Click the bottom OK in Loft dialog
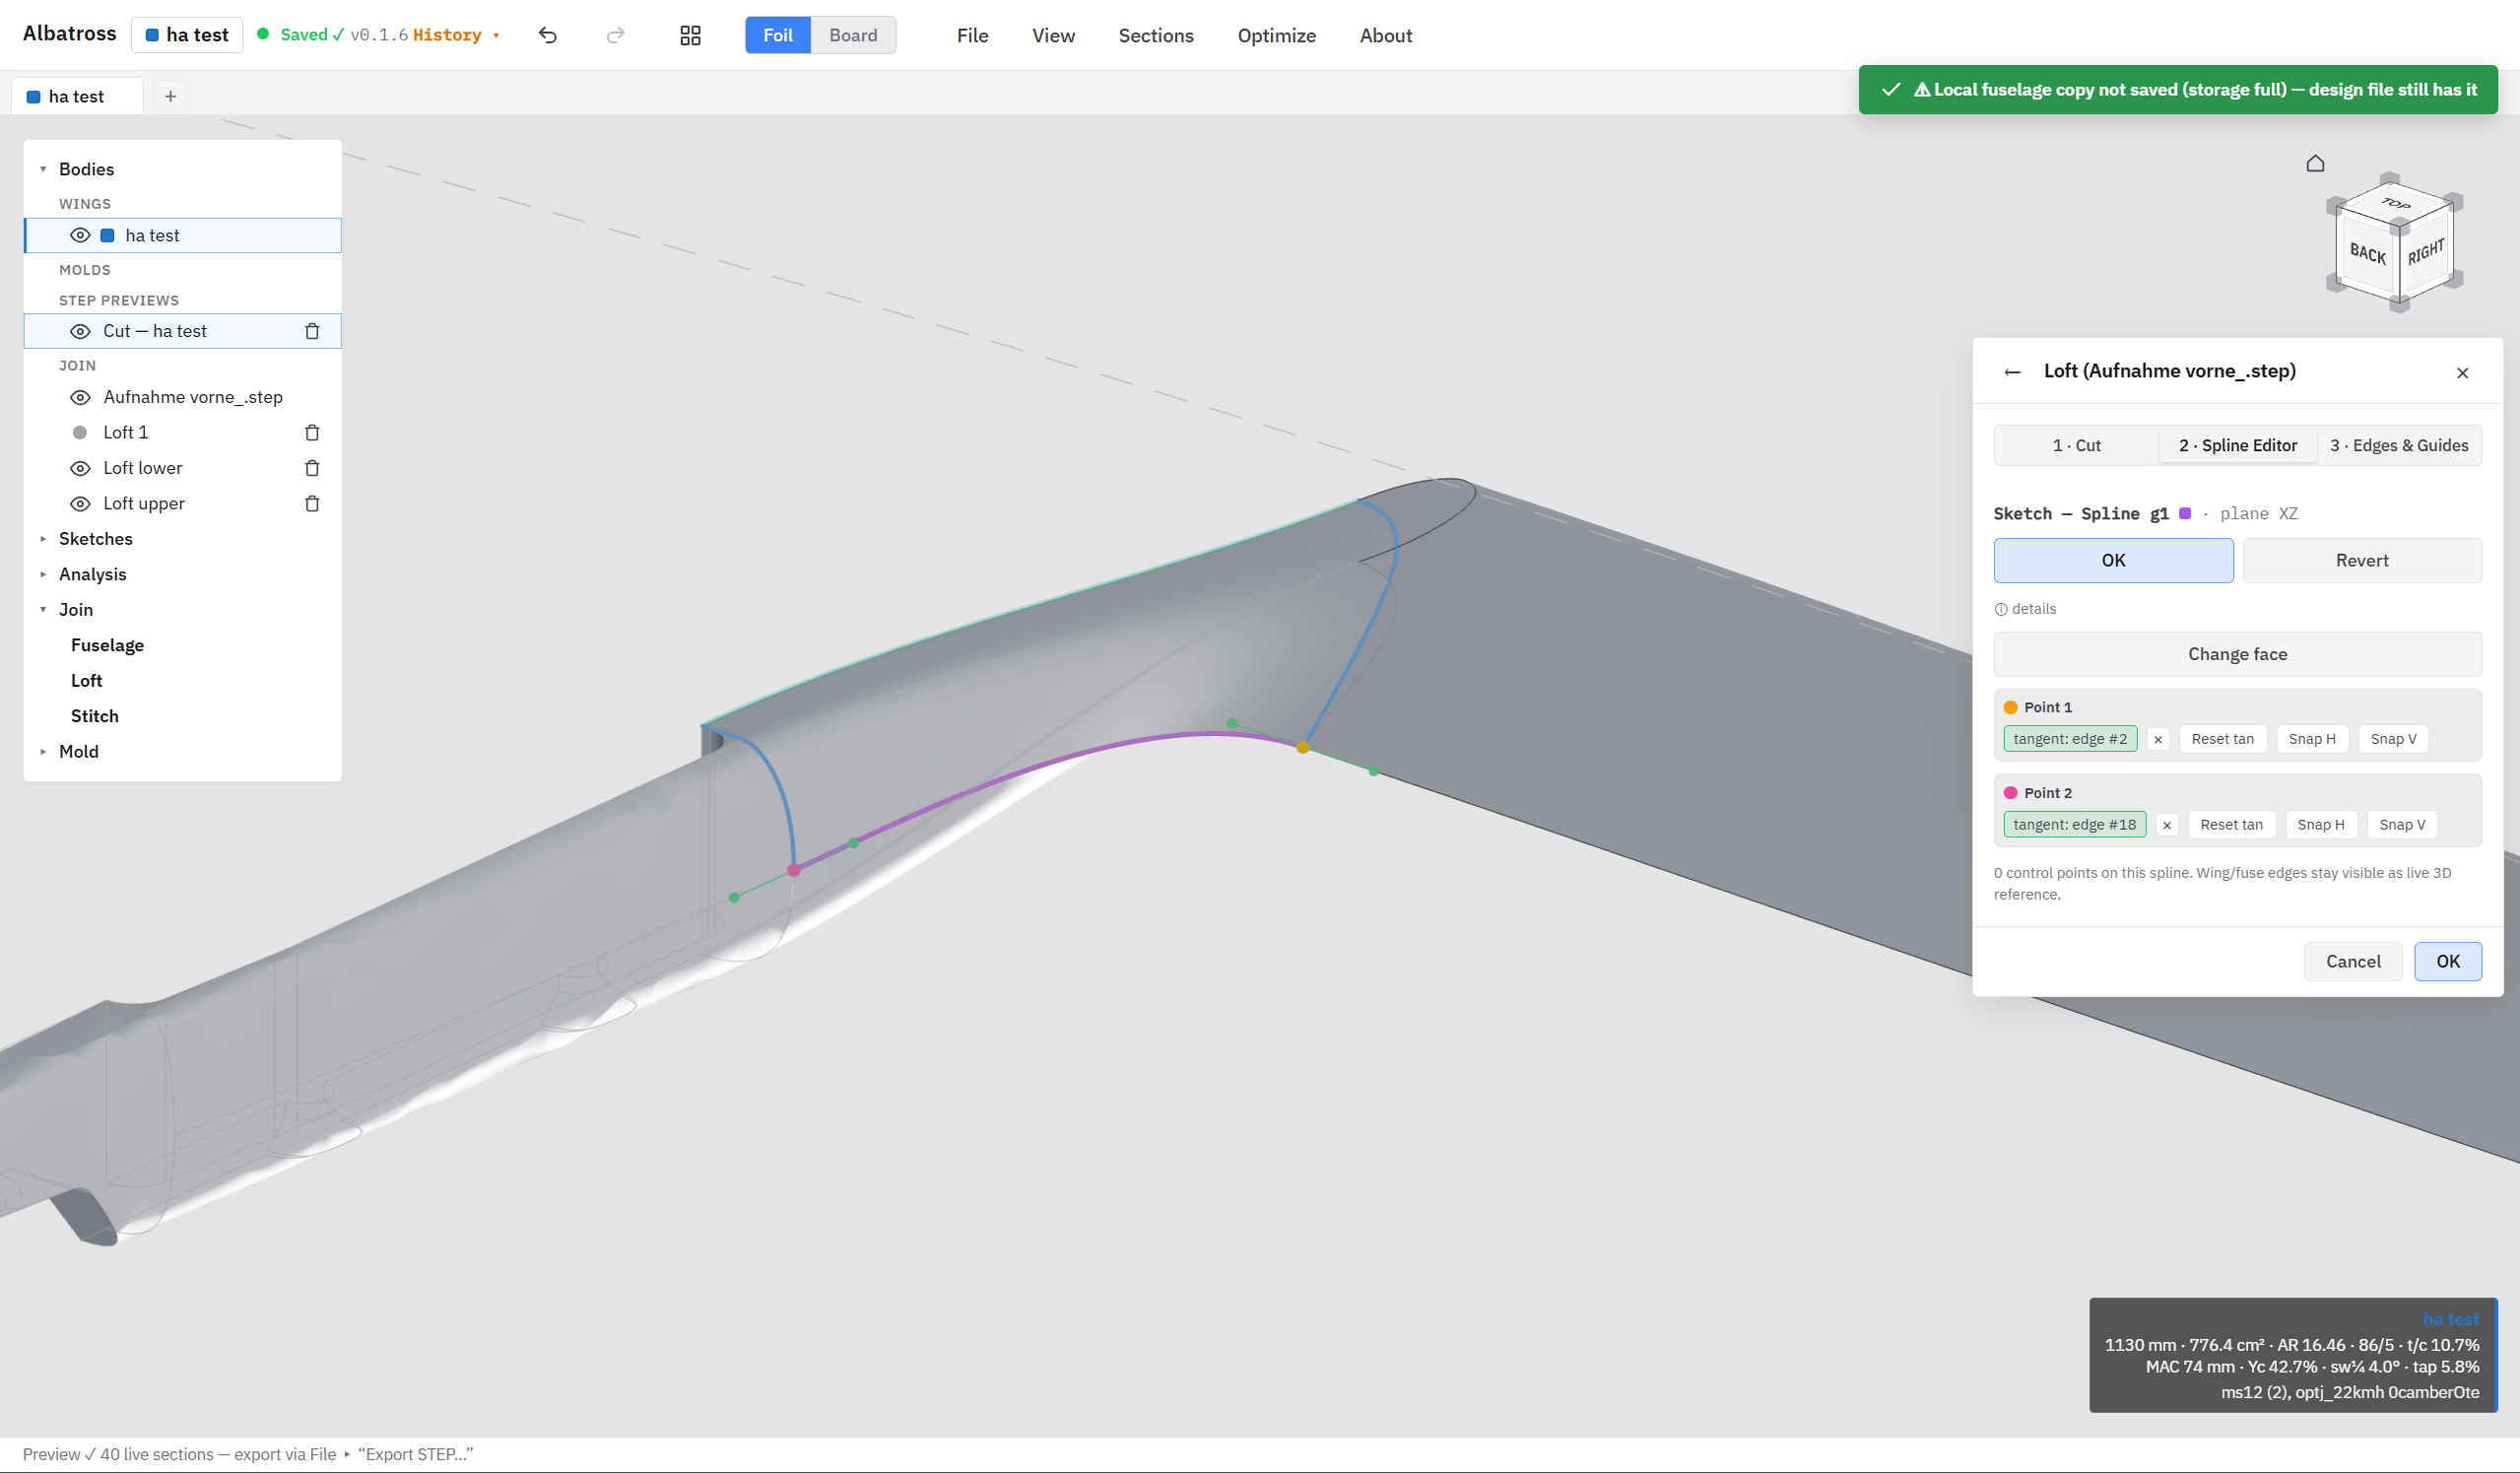 2447,961
